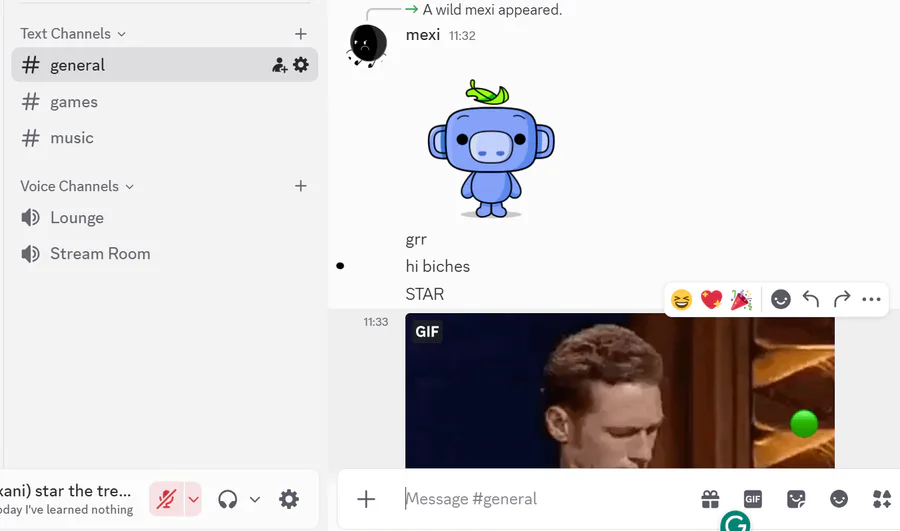Open settings gear for general channel
The width and height of the screenshot is (900, 531).
301,65
